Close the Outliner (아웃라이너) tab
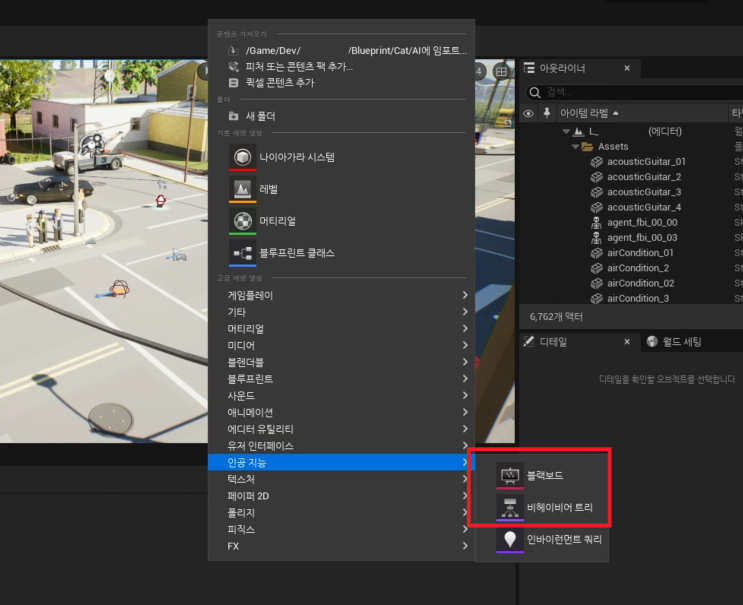The width and height of the screenshot is (743, 605). point(627,68)
